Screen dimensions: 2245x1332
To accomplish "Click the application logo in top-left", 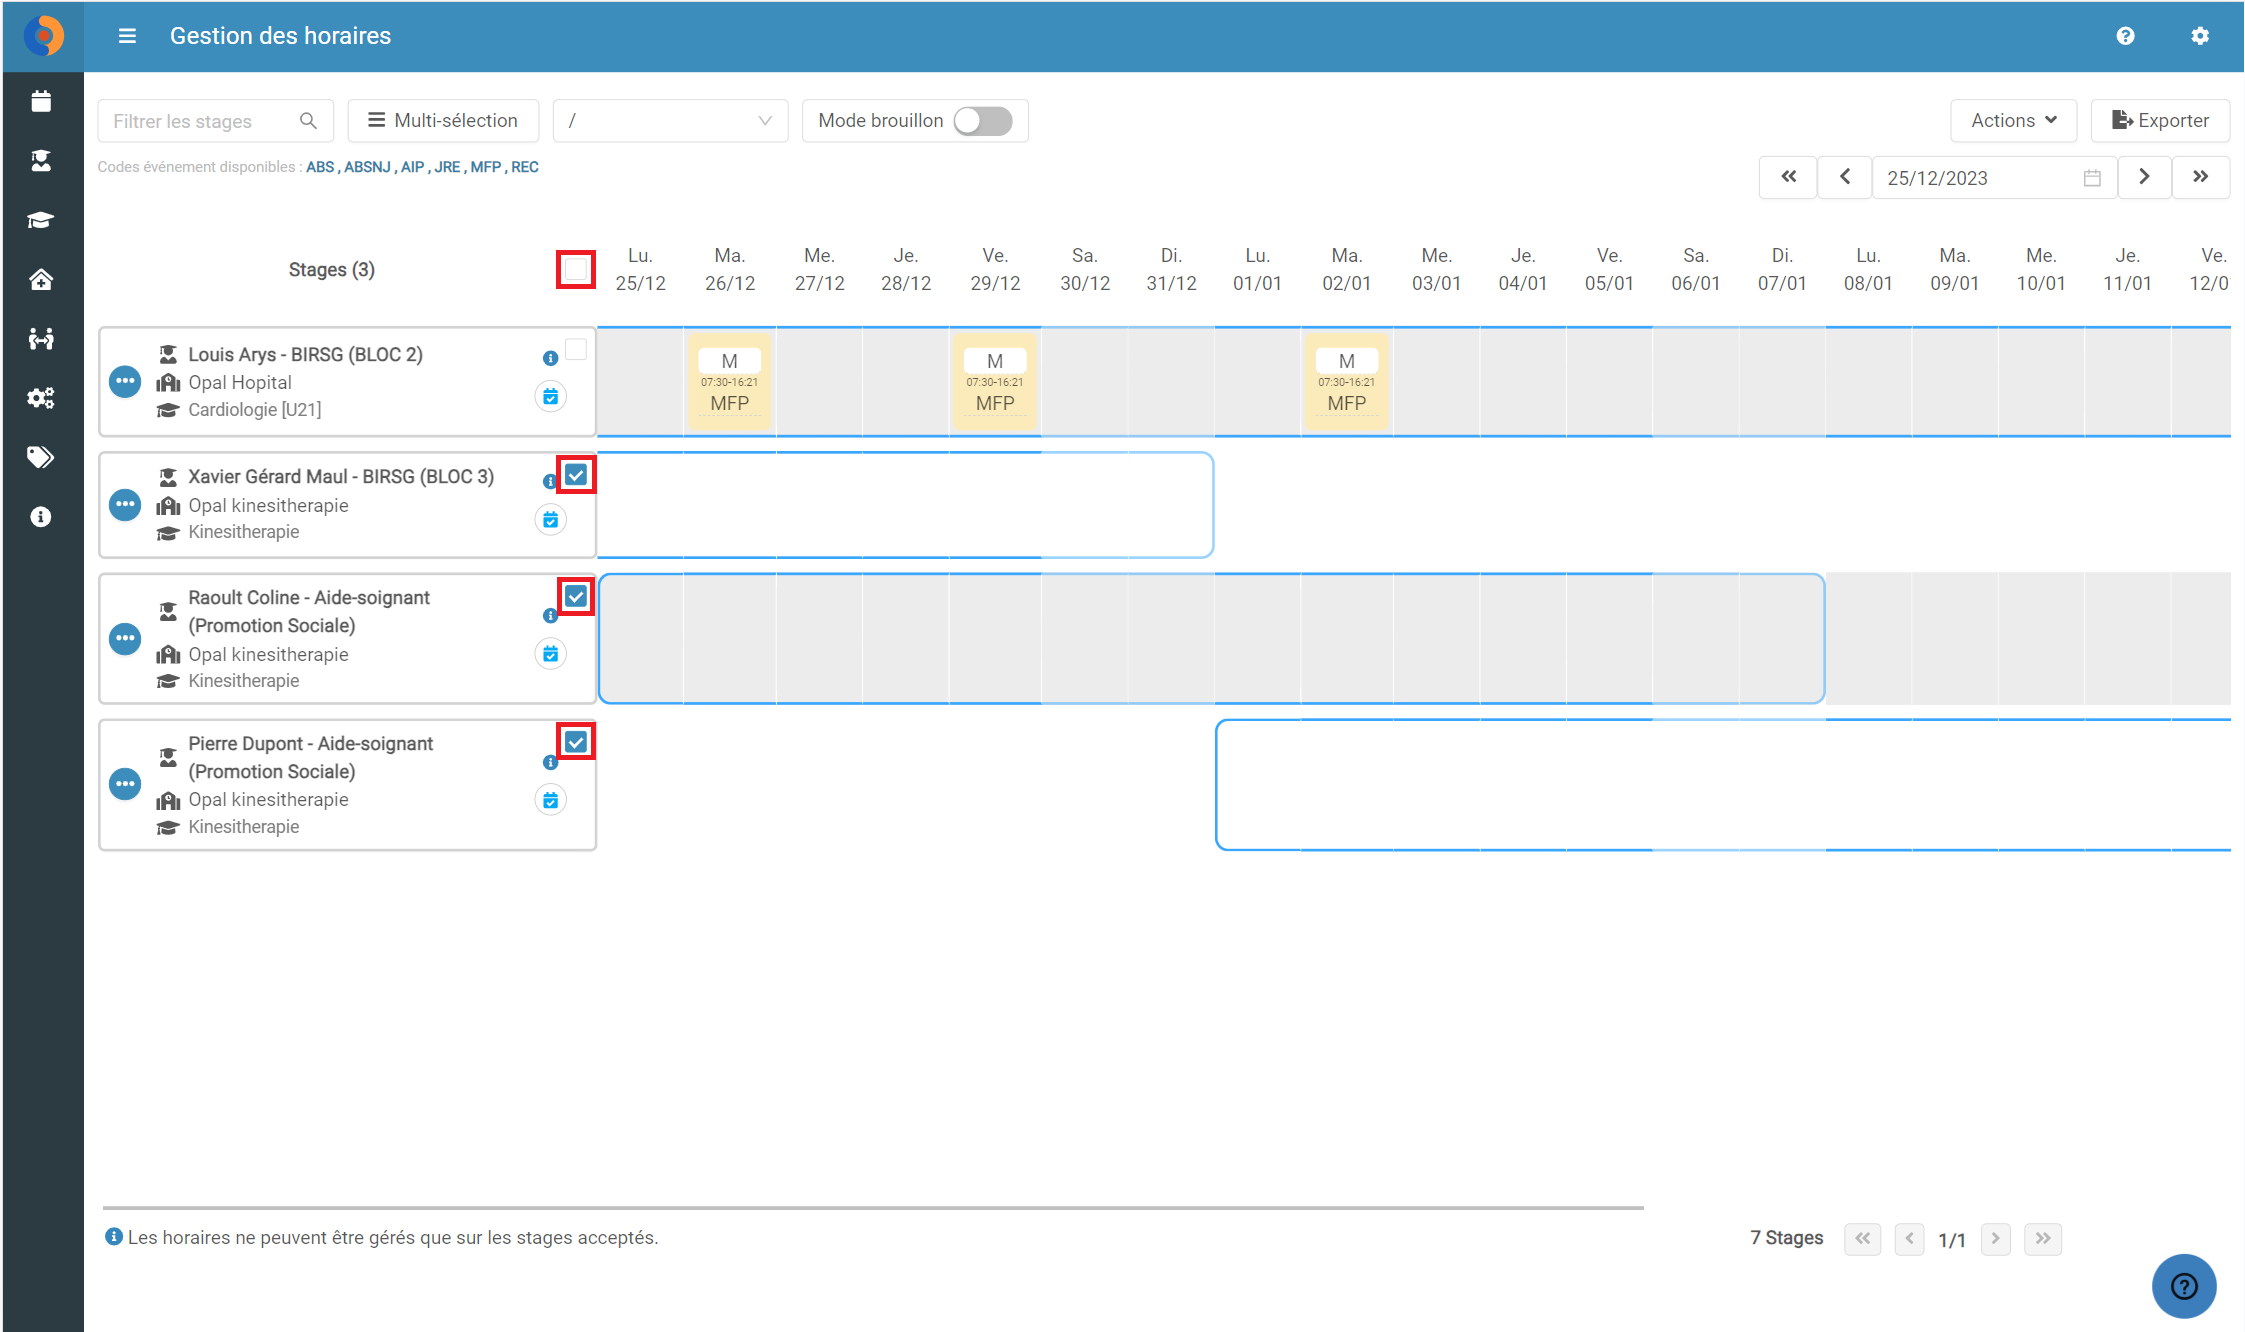I will [x=43, y=36].
